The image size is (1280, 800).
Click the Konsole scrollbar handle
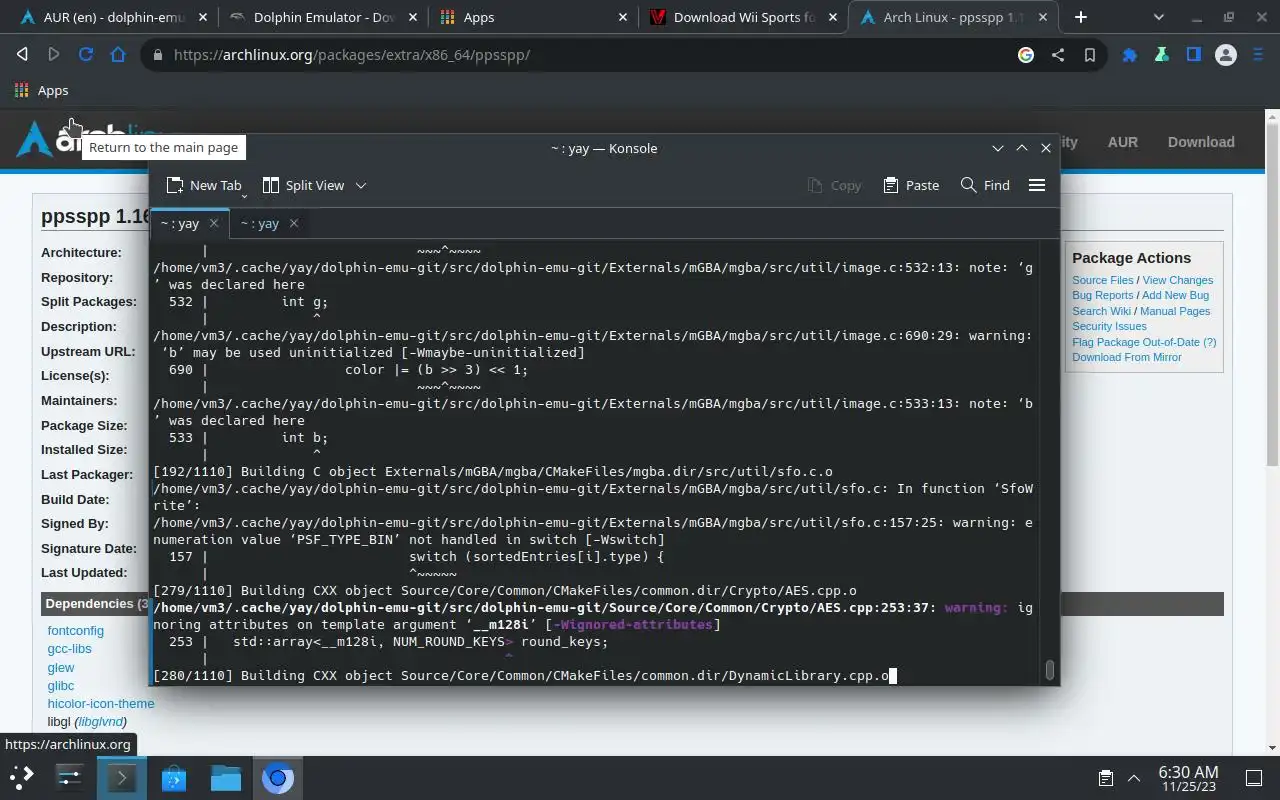tap(1049, 670)
